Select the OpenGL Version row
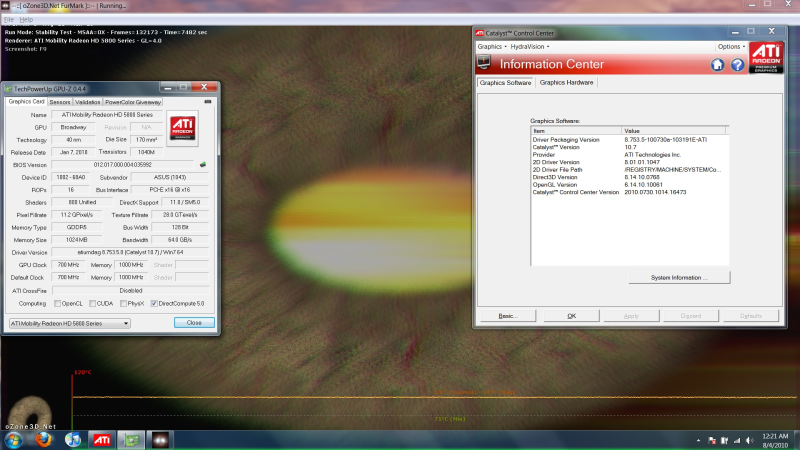 click(x=629, y=185)
